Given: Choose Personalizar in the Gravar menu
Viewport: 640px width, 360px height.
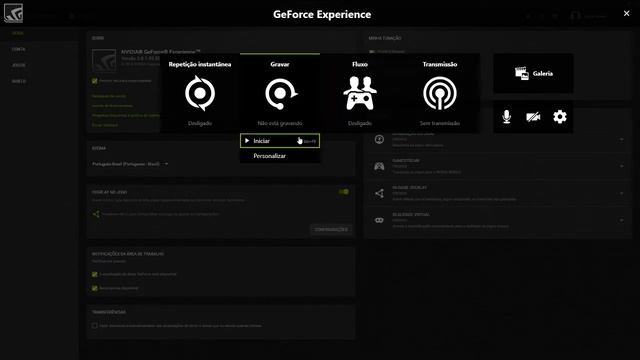Looking at the screenshot, I should click(x=269, y=156).
